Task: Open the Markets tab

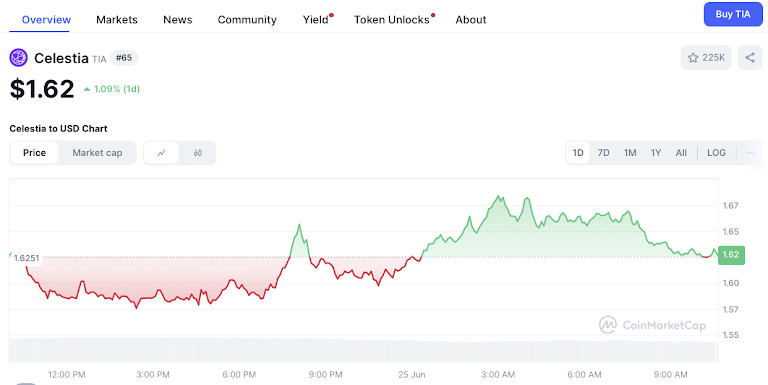Action: click(117, 20)
